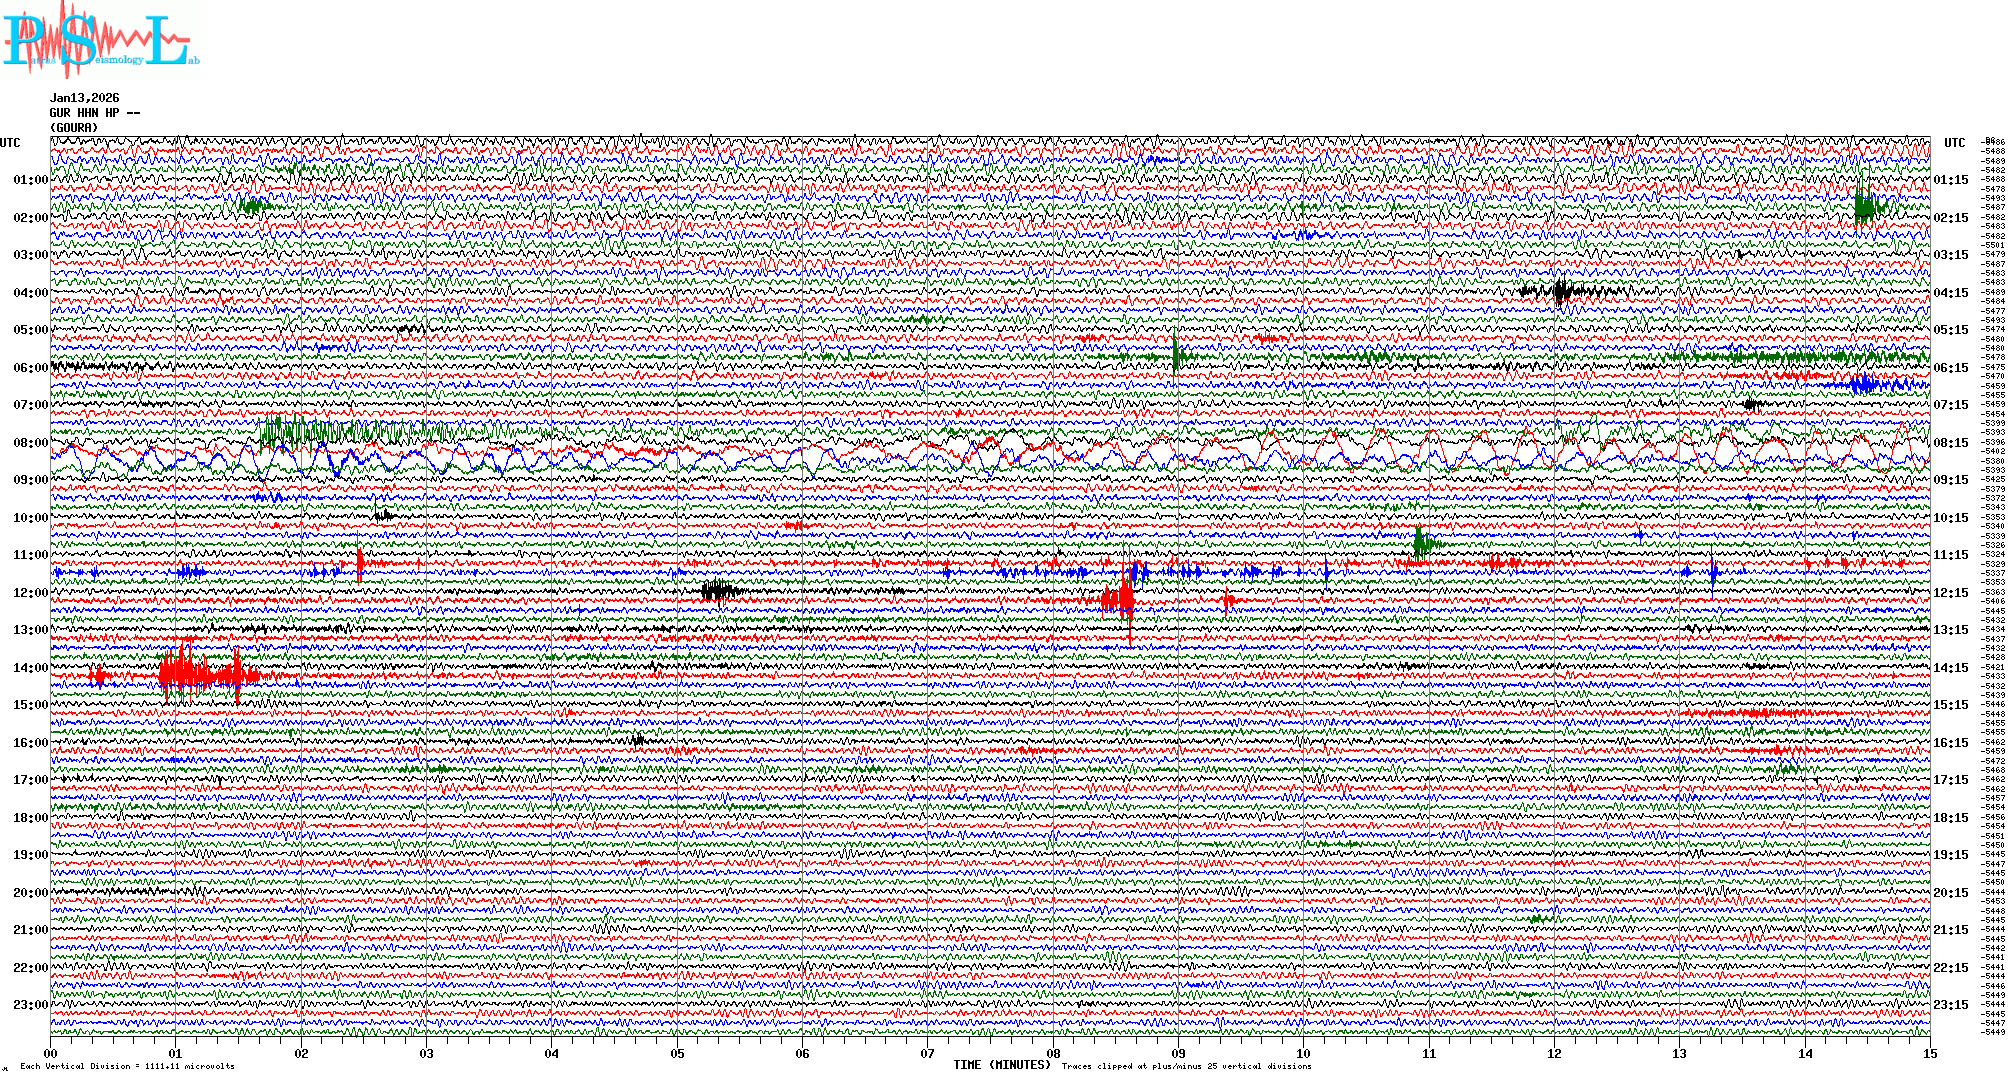2010x1080 pixels.
Task: Click minute marker 08 on bottom axis
Action: [x=1053, y=1053]
